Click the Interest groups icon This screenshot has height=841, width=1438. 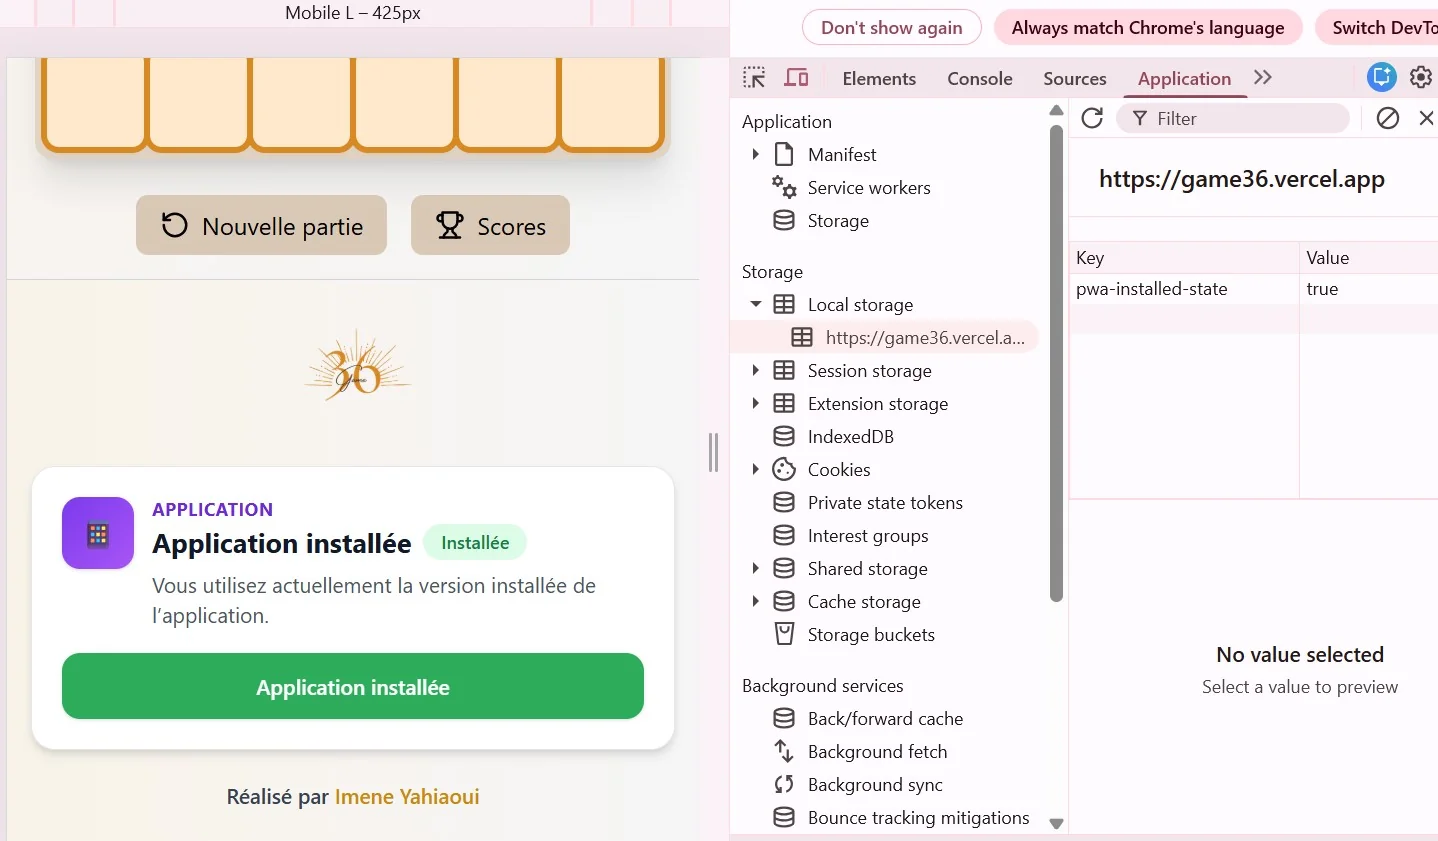784,535
